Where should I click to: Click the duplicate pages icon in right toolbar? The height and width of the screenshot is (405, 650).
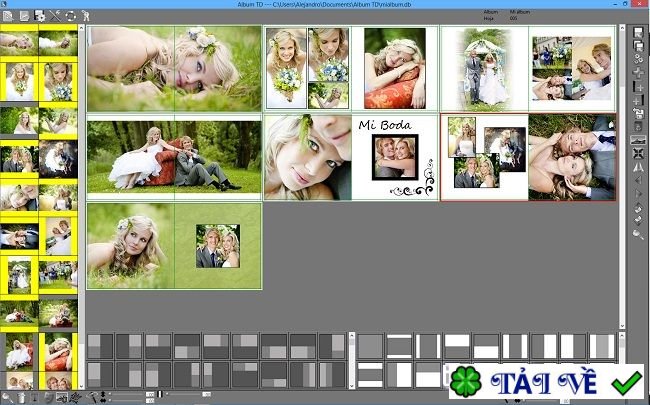pos(638,46)
